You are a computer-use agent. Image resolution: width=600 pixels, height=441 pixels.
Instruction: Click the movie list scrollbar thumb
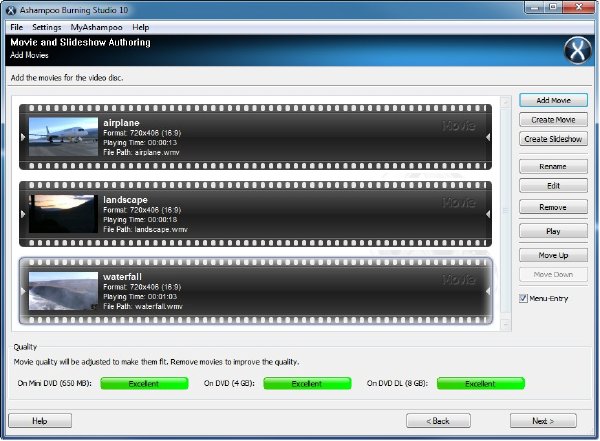point(505,211)
